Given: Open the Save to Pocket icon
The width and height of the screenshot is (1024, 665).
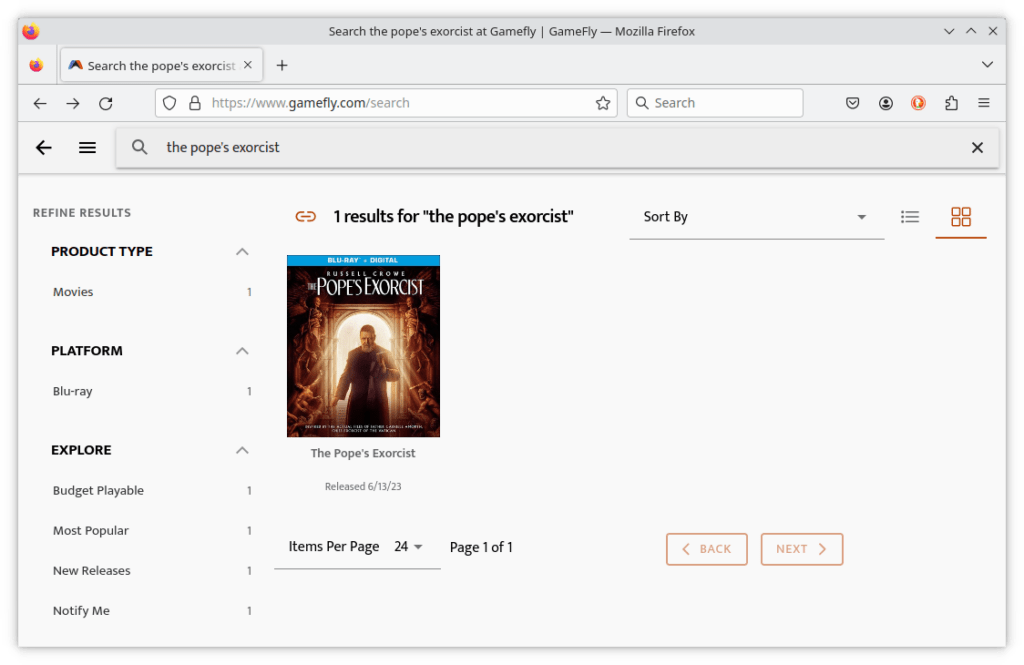Looking at the screenshot, I should [x=852, y=103].
